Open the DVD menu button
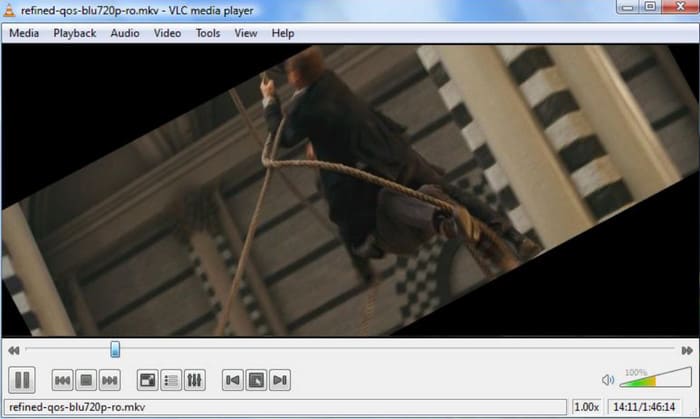Screen dimensions: 700x419 [x=256, y=380]
